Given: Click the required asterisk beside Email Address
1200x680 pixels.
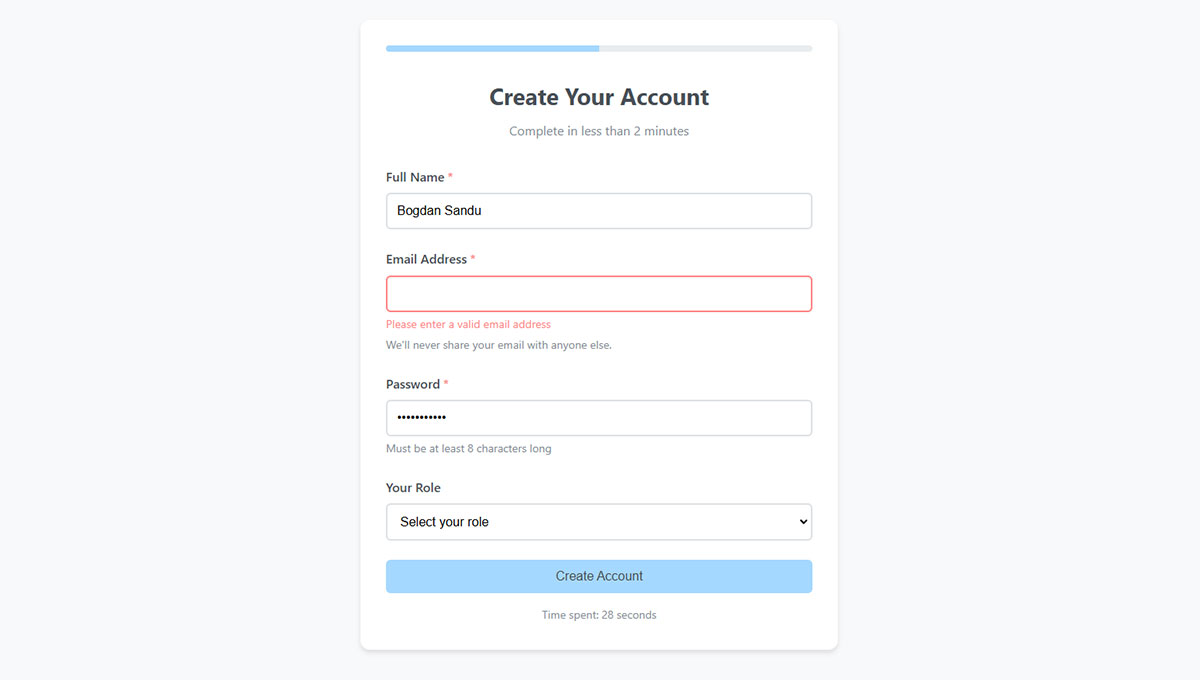Looking at the screenshot, I should (x=473, y=259).
